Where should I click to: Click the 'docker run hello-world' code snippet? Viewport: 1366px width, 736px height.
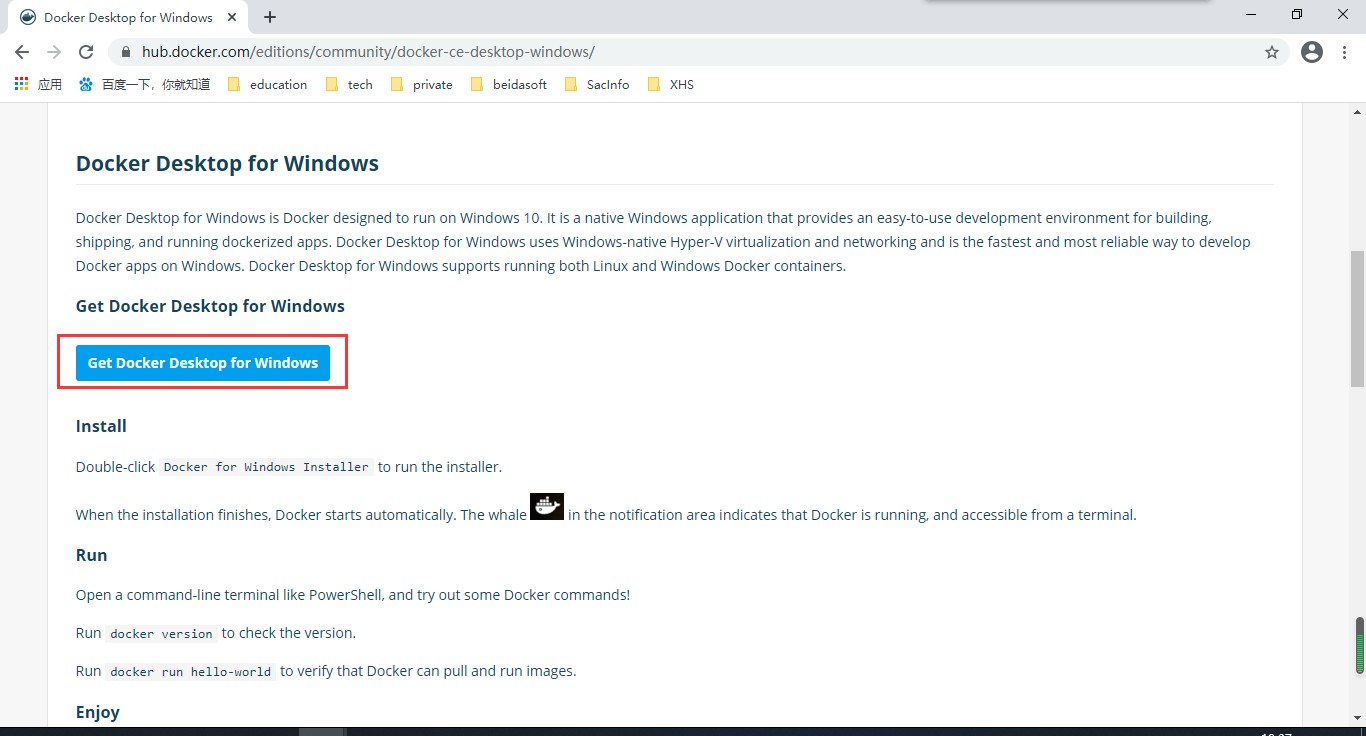(x=190, y=671)
